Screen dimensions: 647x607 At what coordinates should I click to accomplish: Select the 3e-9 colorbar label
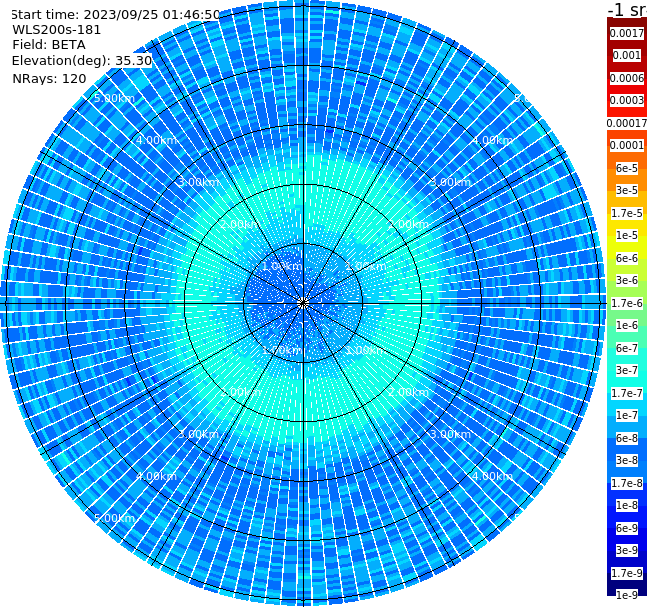coord(627,550)
